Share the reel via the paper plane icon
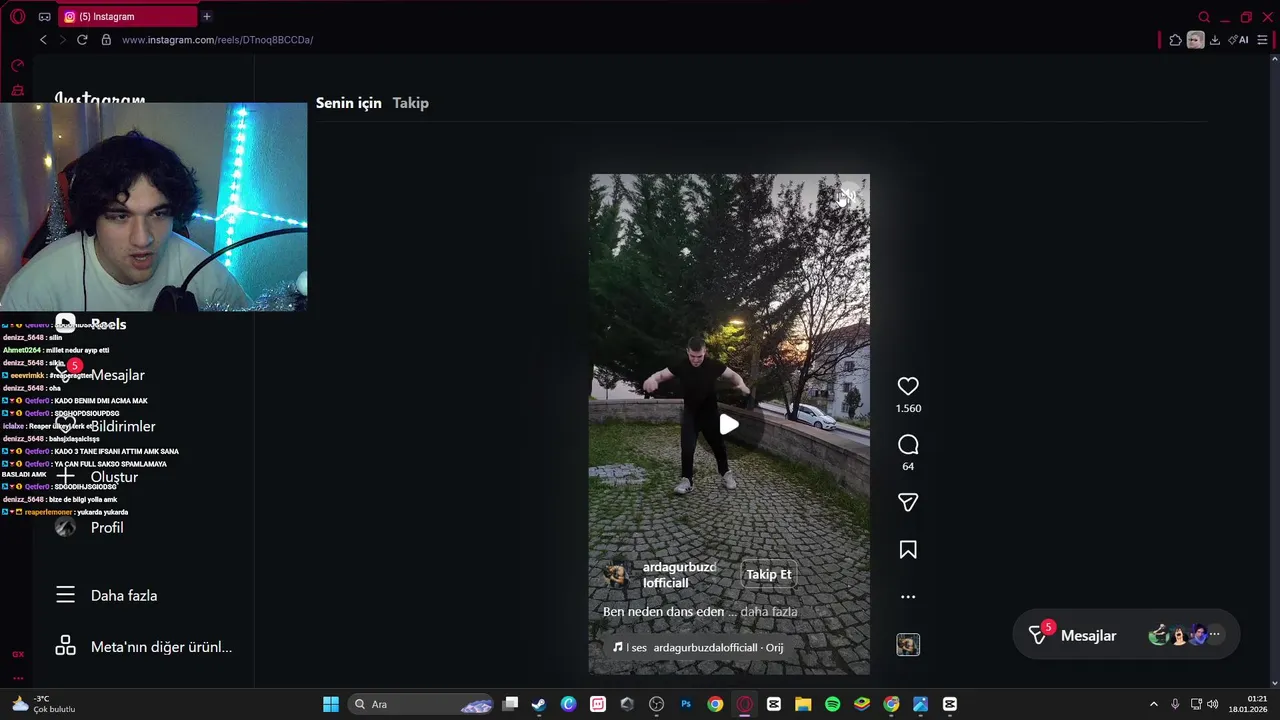This screenshot has height=720, width=1280. coord(908,502)
